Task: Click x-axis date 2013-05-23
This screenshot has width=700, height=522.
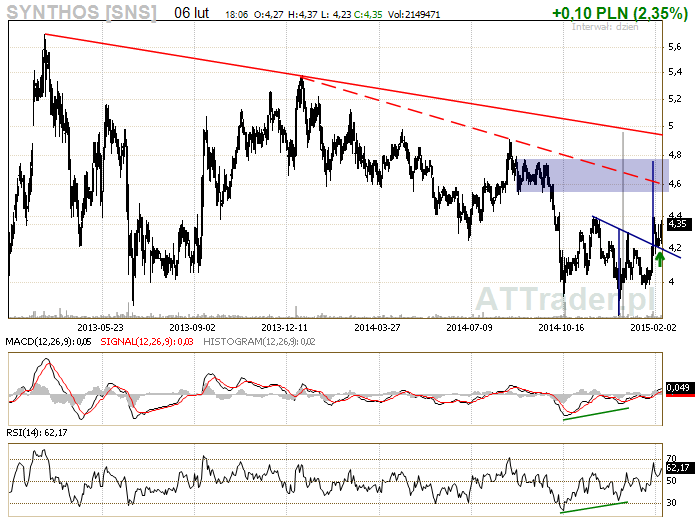Action: [x=100, y=328]
